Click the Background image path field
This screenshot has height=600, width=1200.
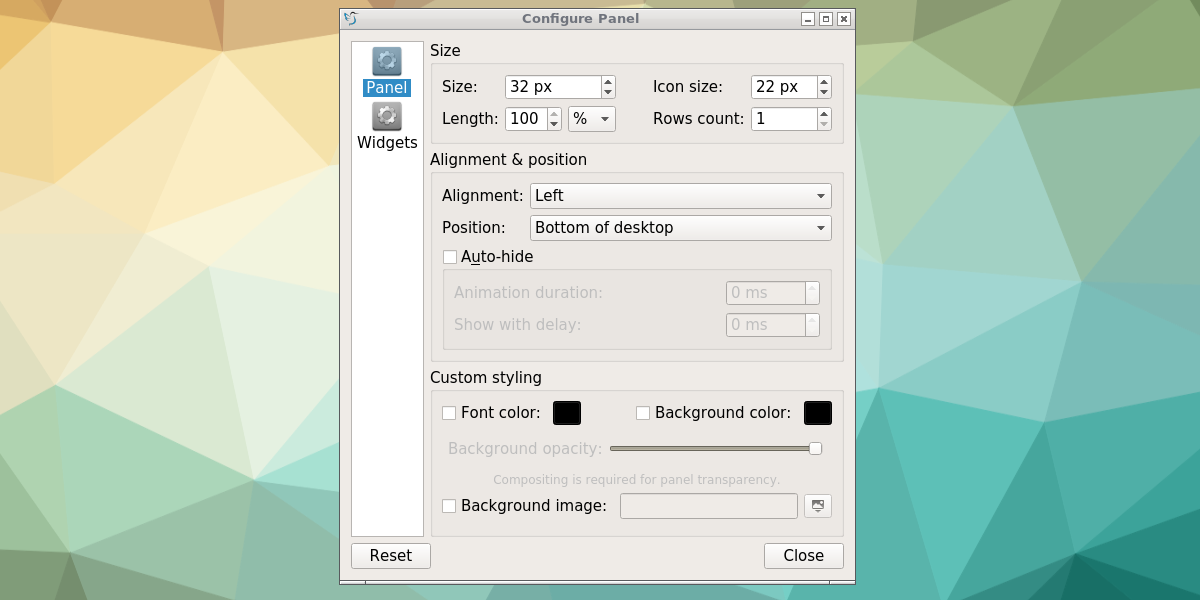[709, 506]
